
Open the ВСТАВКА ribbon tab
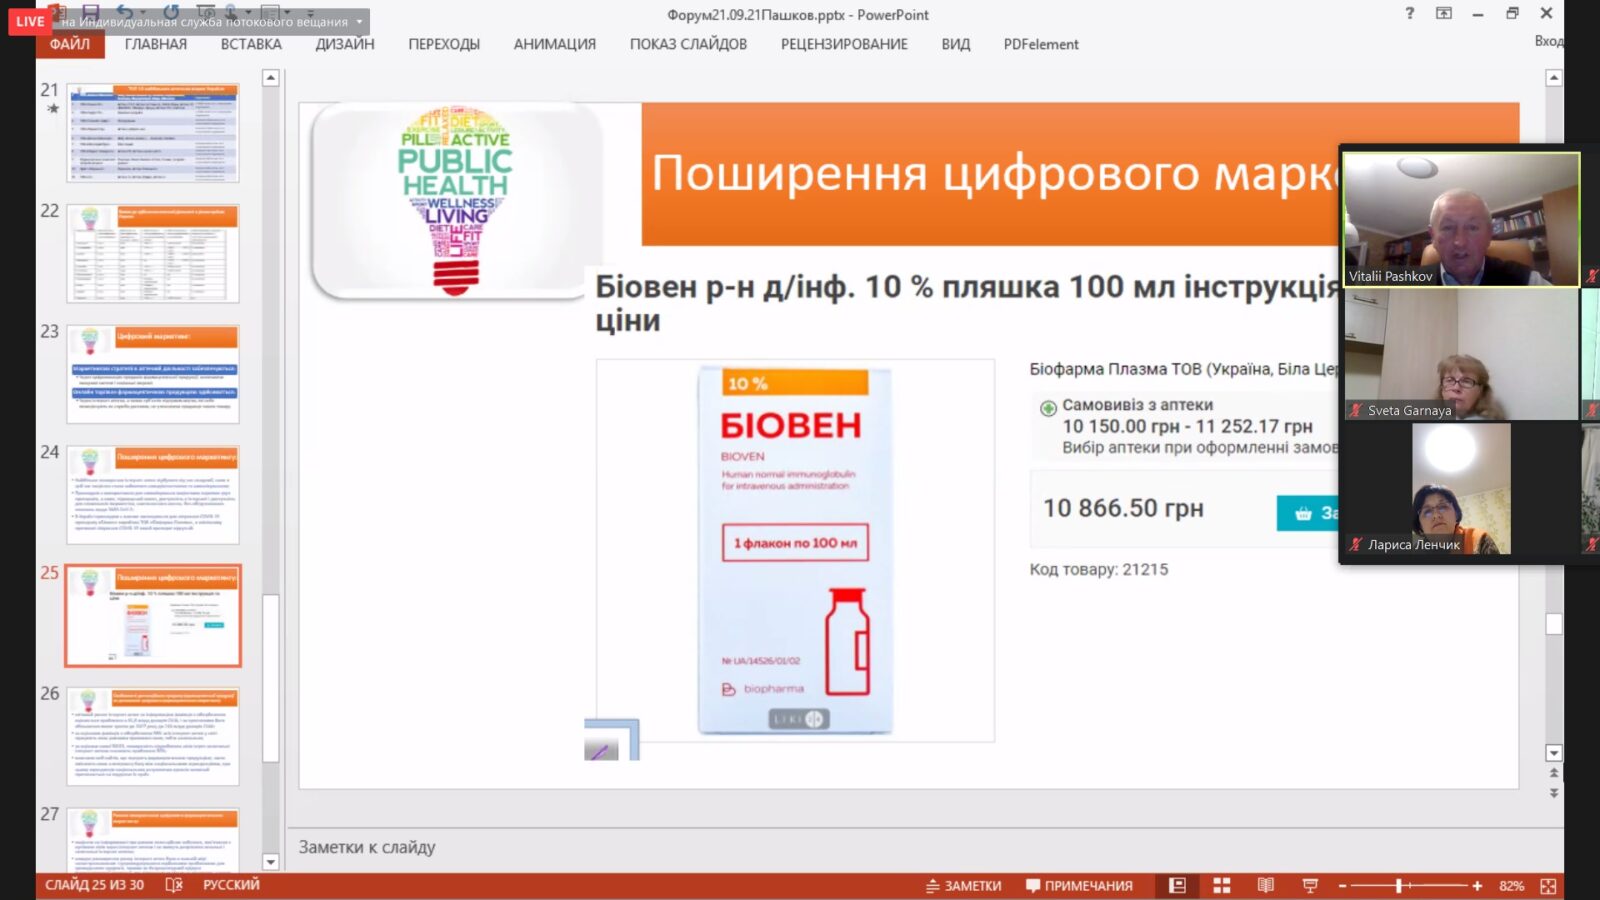tap(251, 44)
